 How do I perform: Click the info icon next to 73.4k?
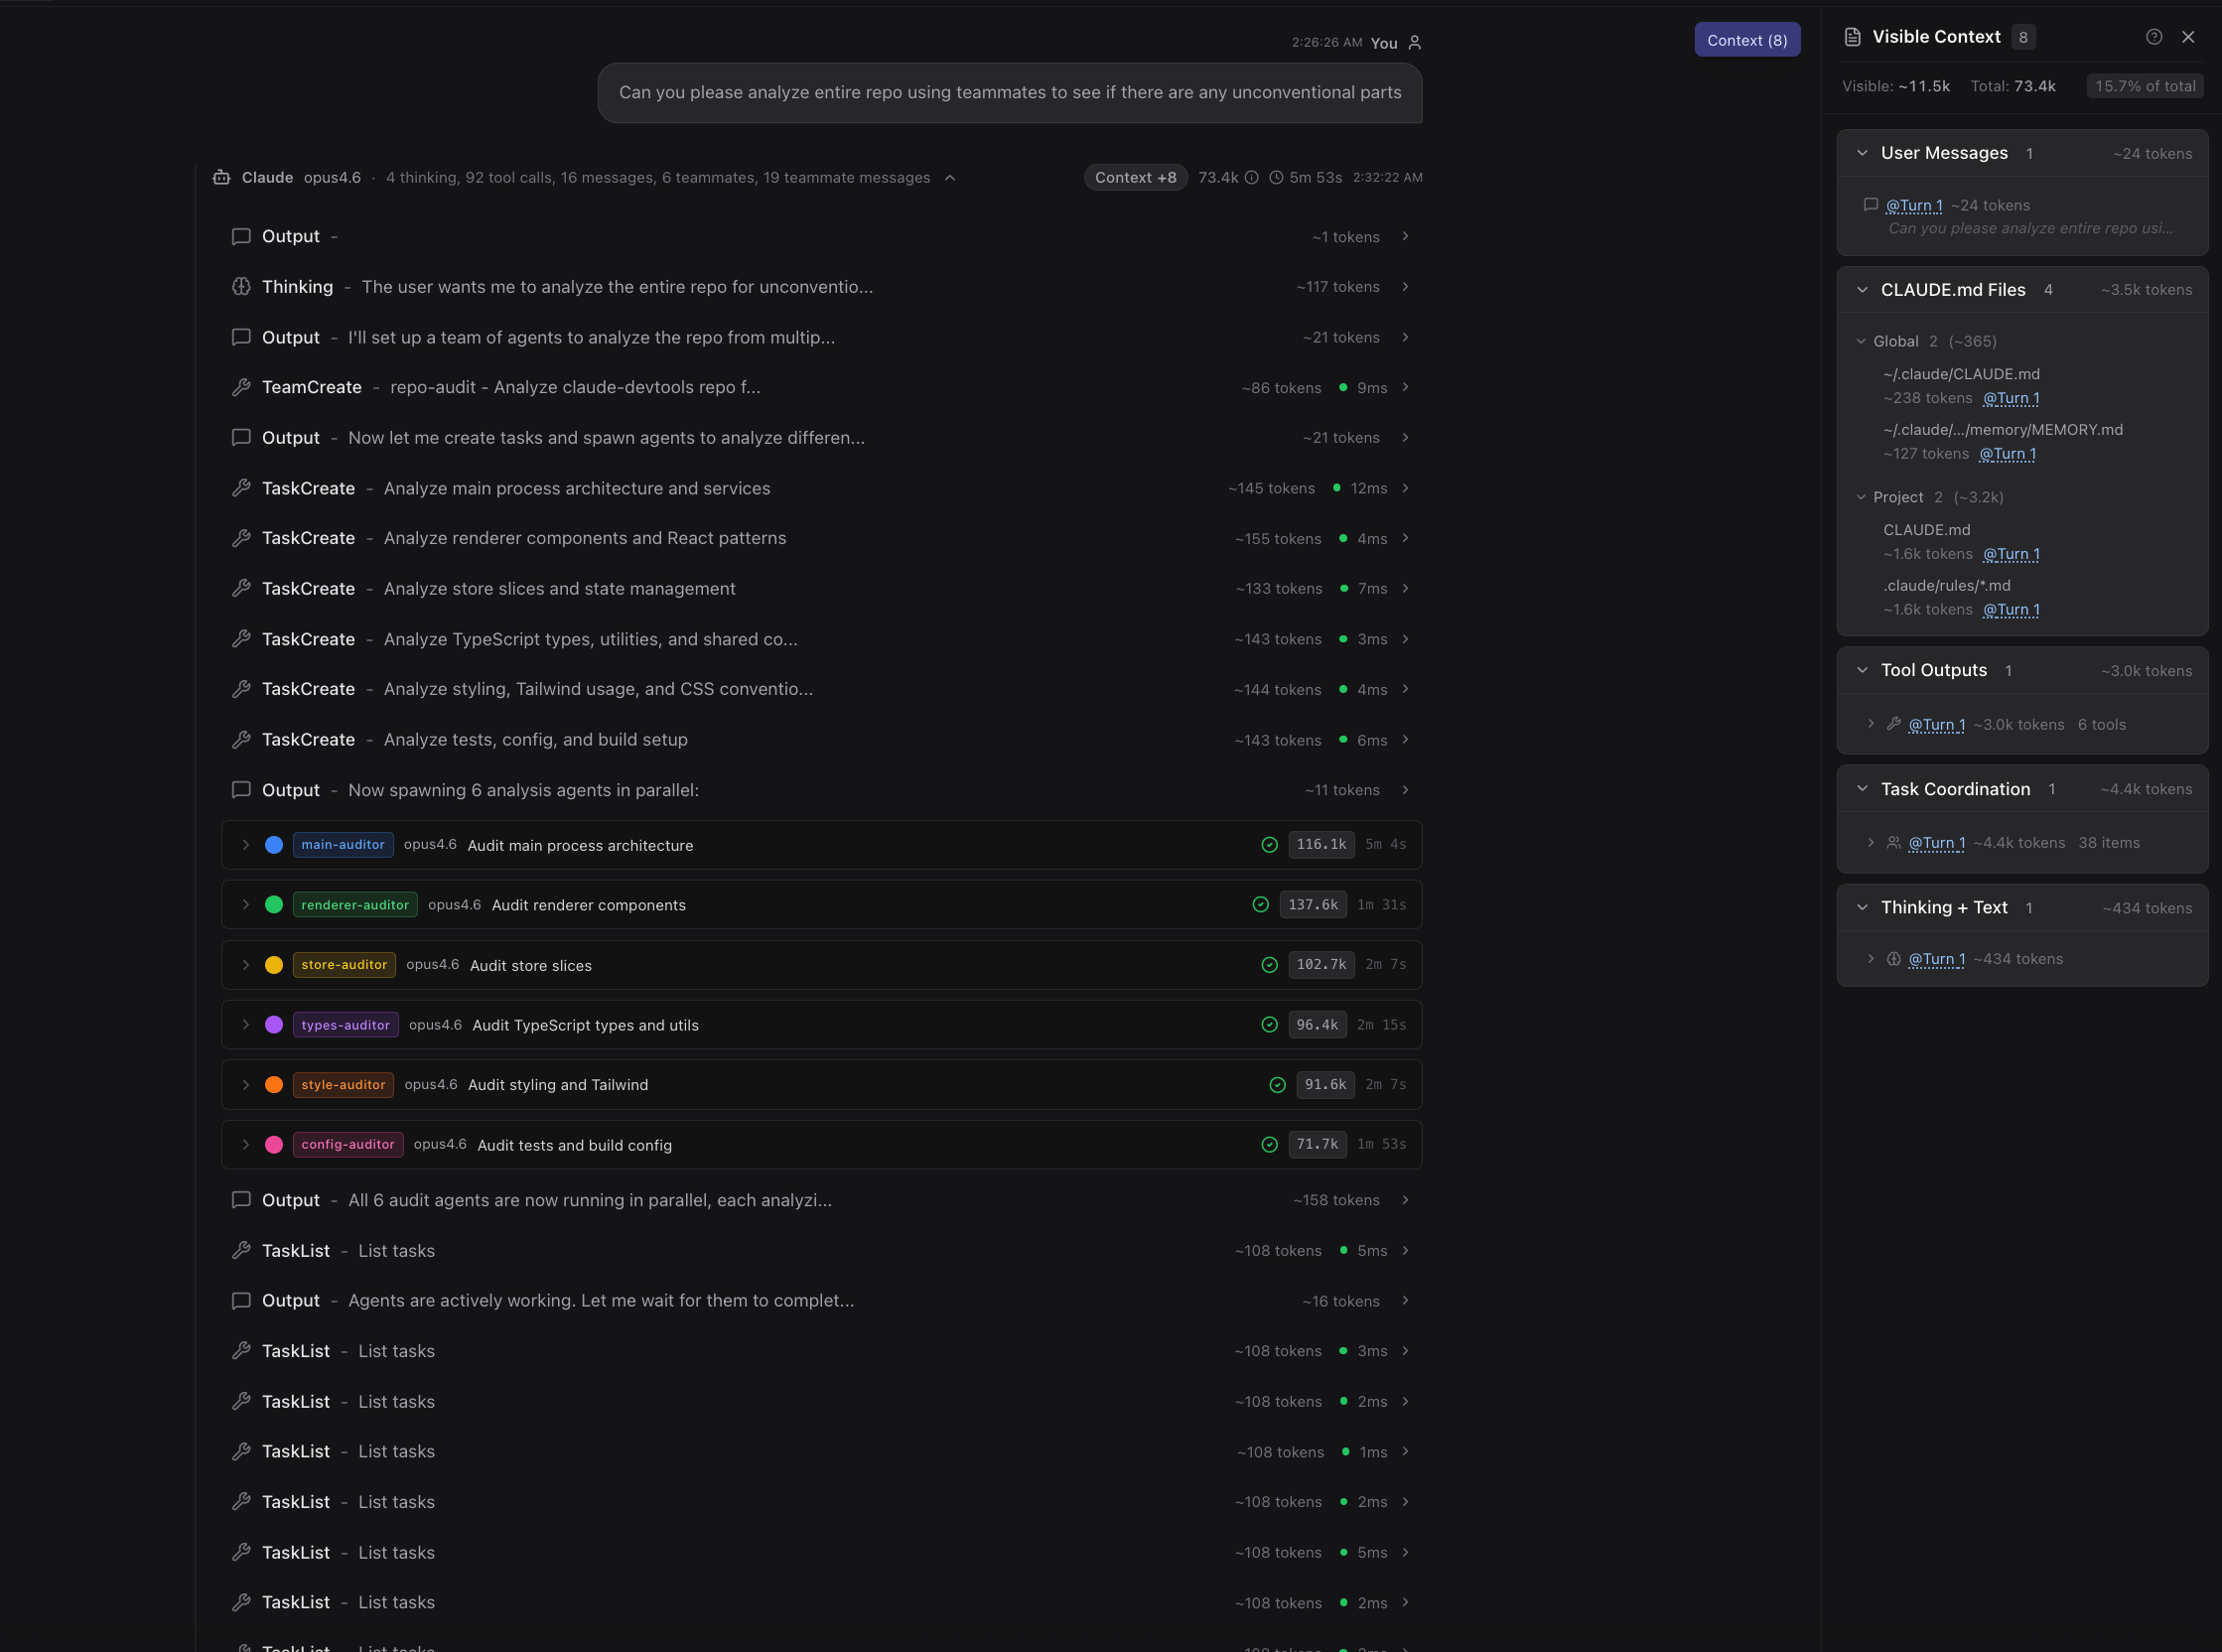tap(1251, 177)
